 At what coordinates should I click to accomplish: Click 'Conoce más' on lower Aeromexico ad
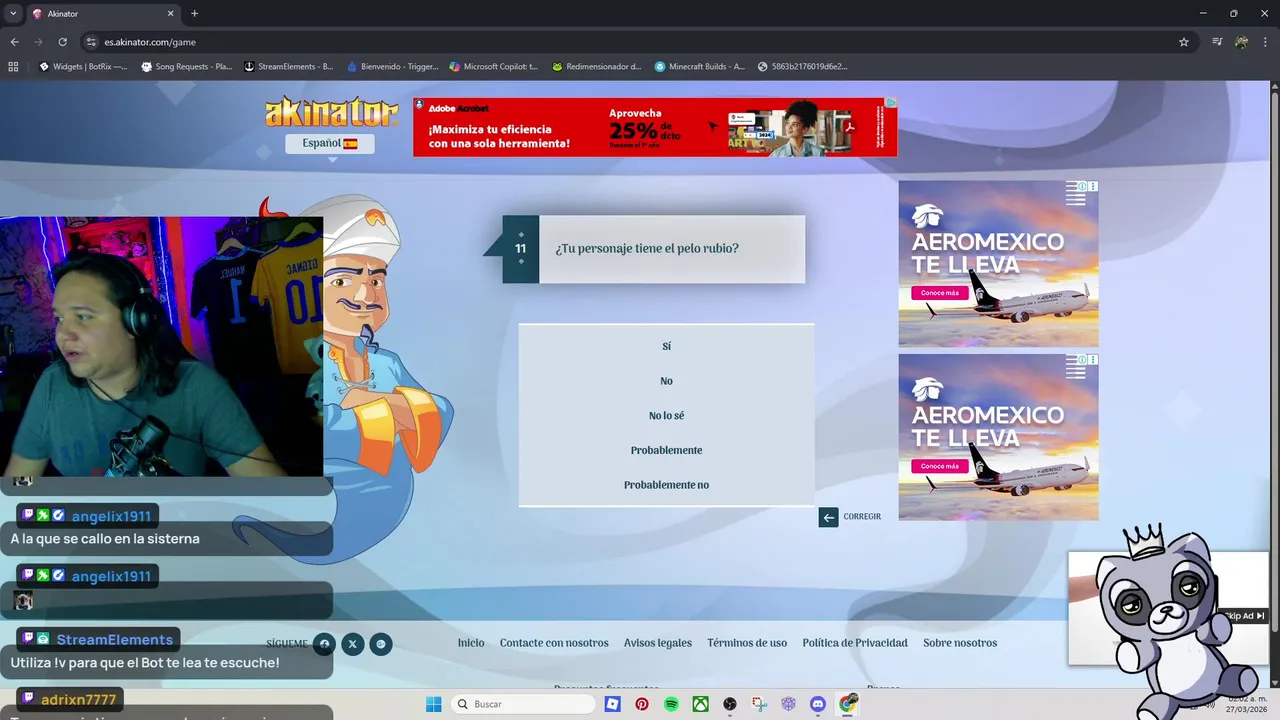[940, 466]
